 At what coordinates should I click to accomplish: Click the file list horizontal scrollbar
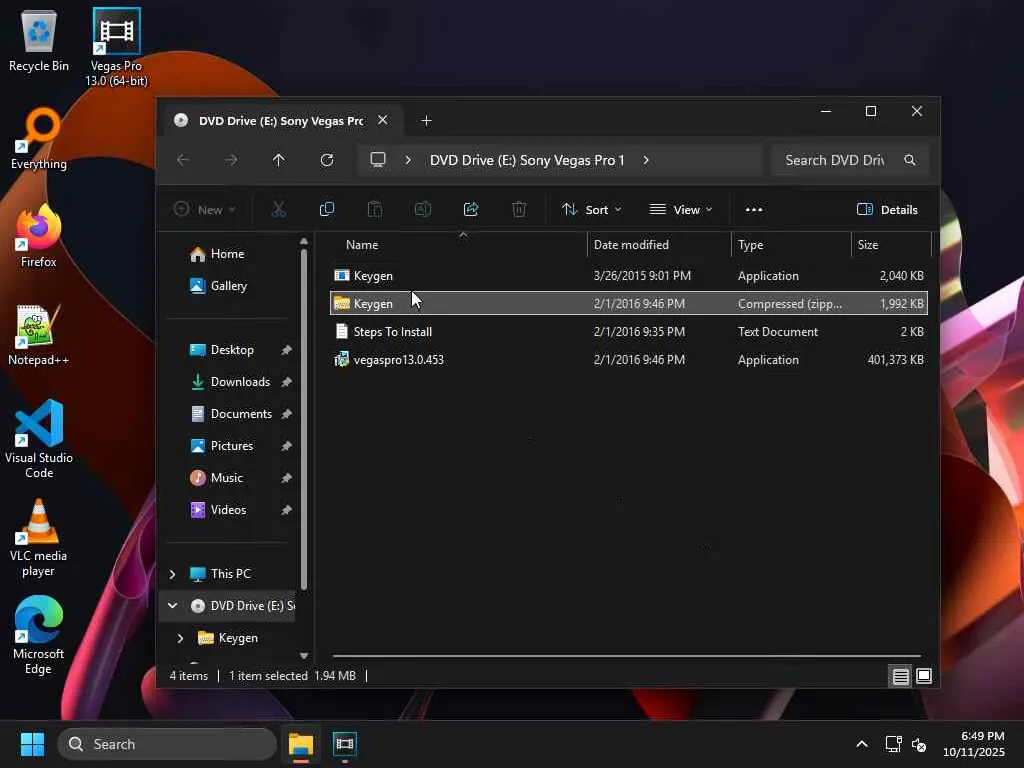(627, 655)
